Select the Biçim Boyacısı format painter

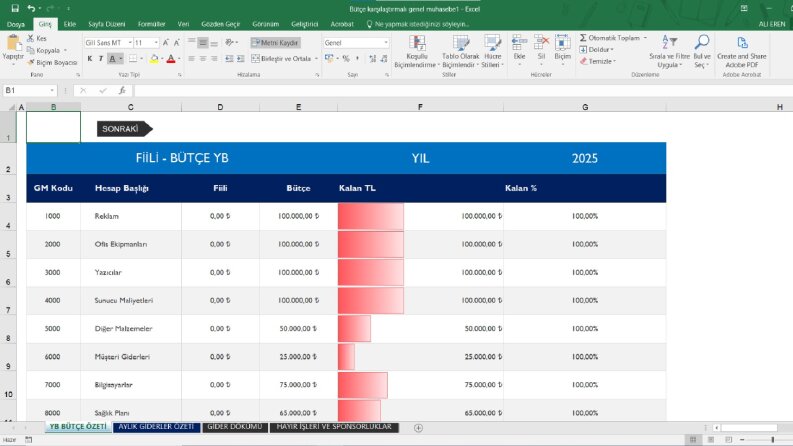coord(53,62)
